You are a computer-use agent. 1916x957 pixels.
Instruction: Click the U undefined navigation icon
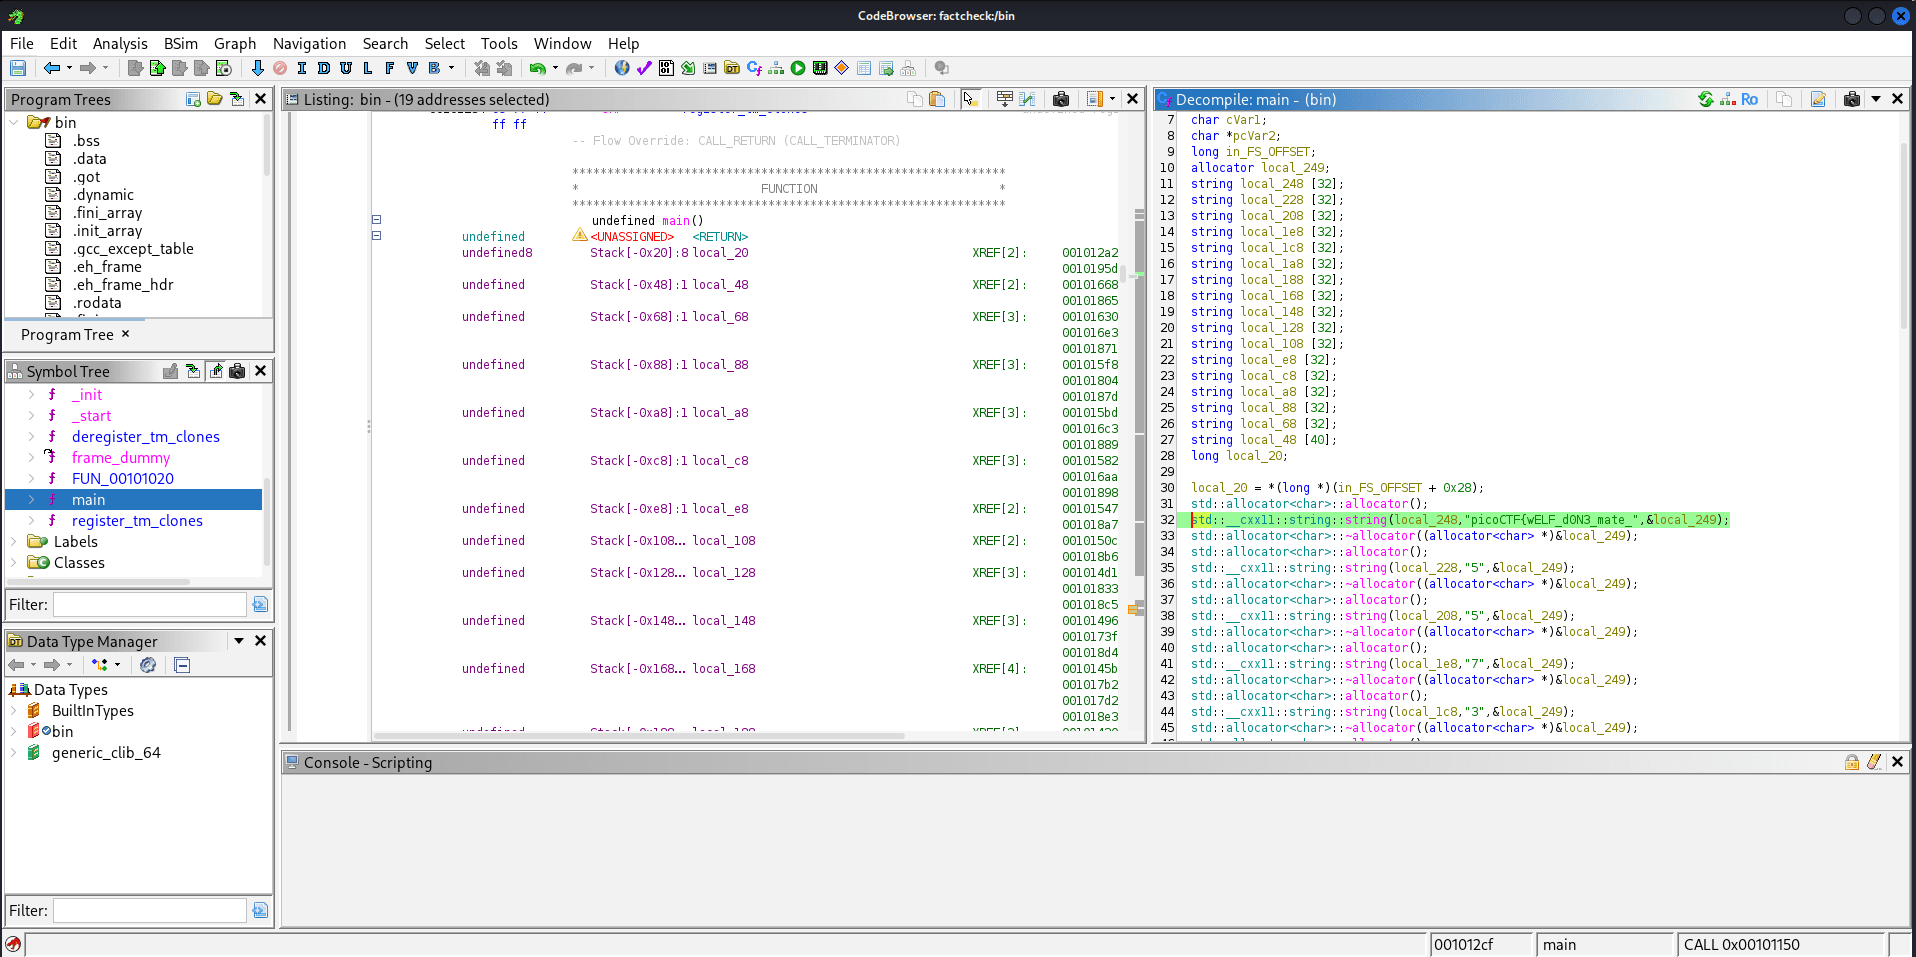click(x=345, y=68)
